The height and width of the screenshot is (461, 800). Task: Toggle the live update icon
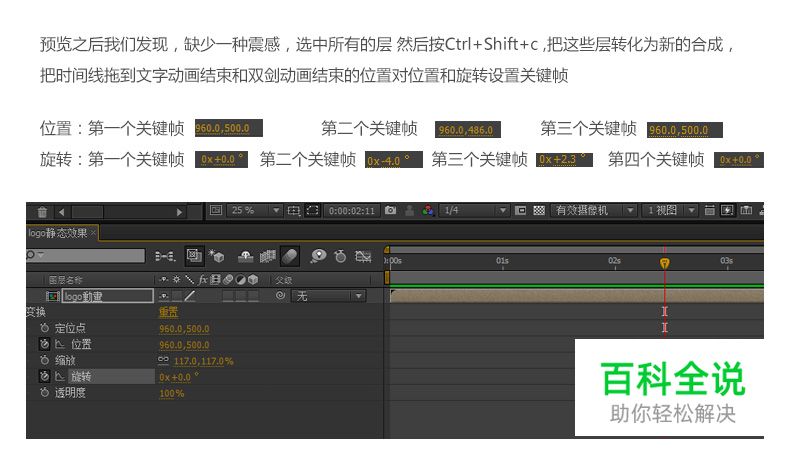coord(194,255)
